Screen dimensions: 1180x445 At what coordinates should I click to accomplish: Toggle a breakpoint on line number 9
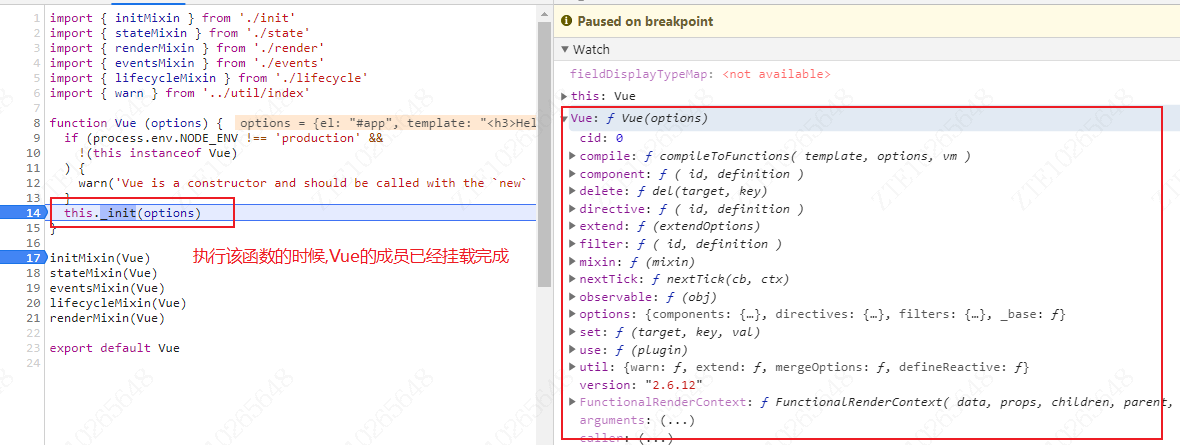pos(36,138)
